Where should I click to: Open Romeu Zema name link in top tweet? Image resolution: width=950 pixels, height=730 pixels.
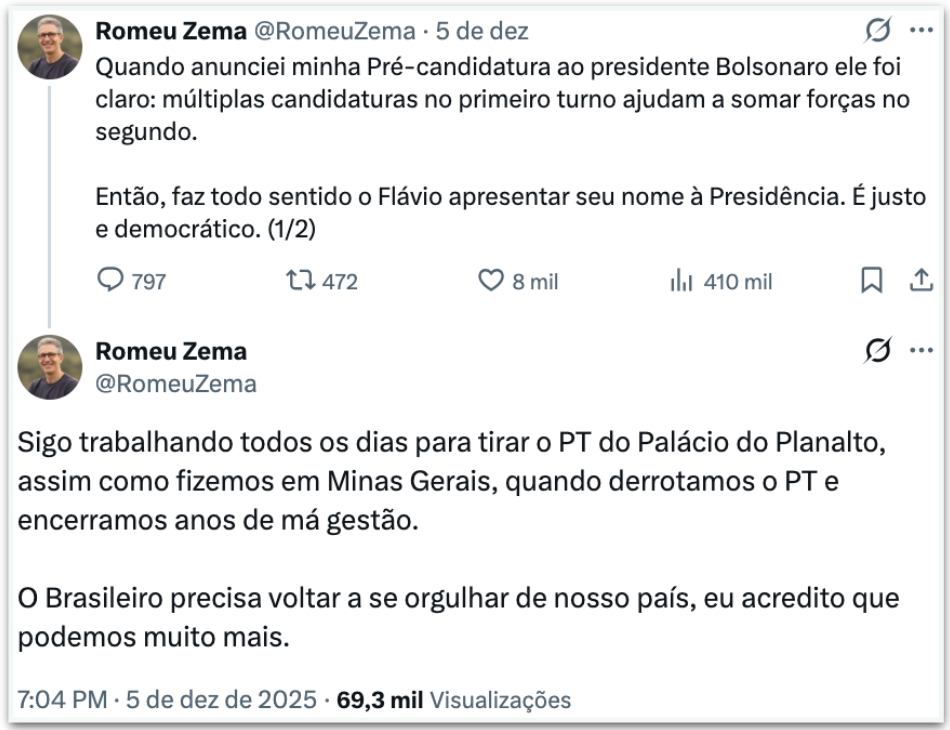tap(170, 32)
